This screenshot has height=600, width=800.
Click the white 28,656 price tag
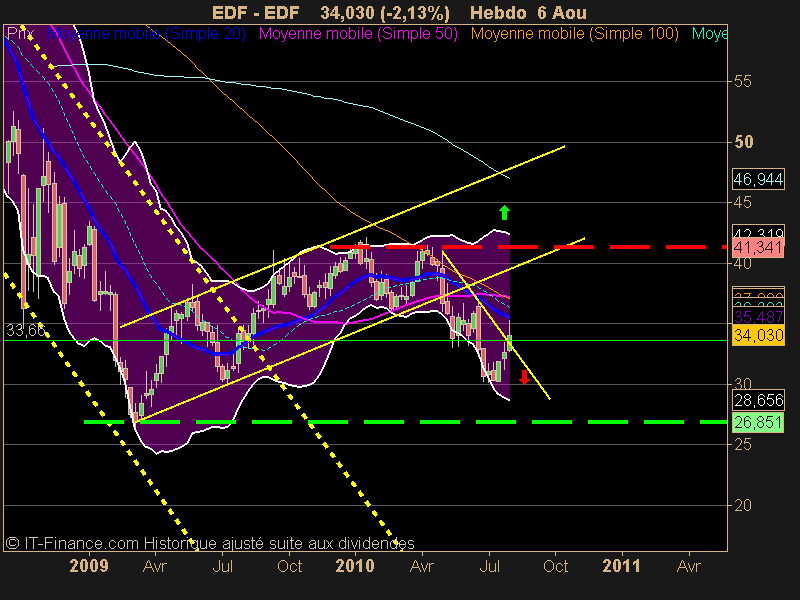pos(758,401)
